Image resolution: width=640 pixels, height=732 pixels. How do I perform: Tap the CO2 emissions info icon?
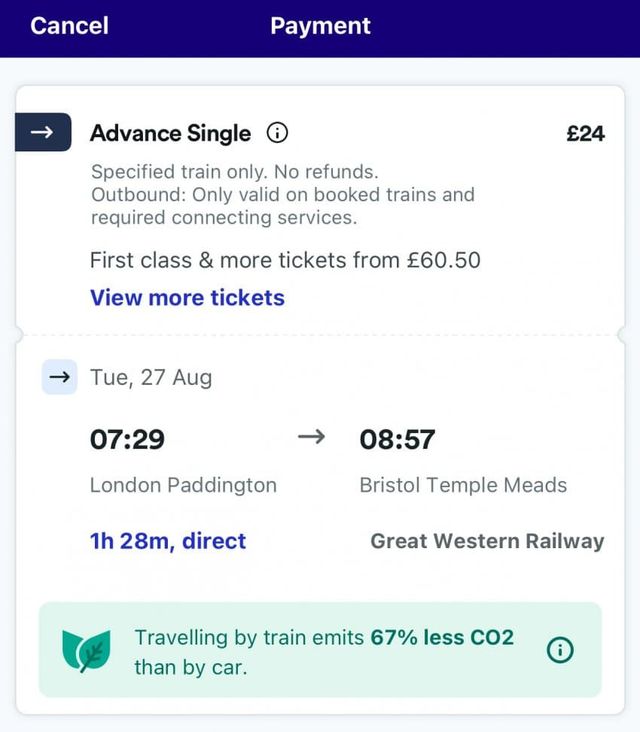coord(561,650)
